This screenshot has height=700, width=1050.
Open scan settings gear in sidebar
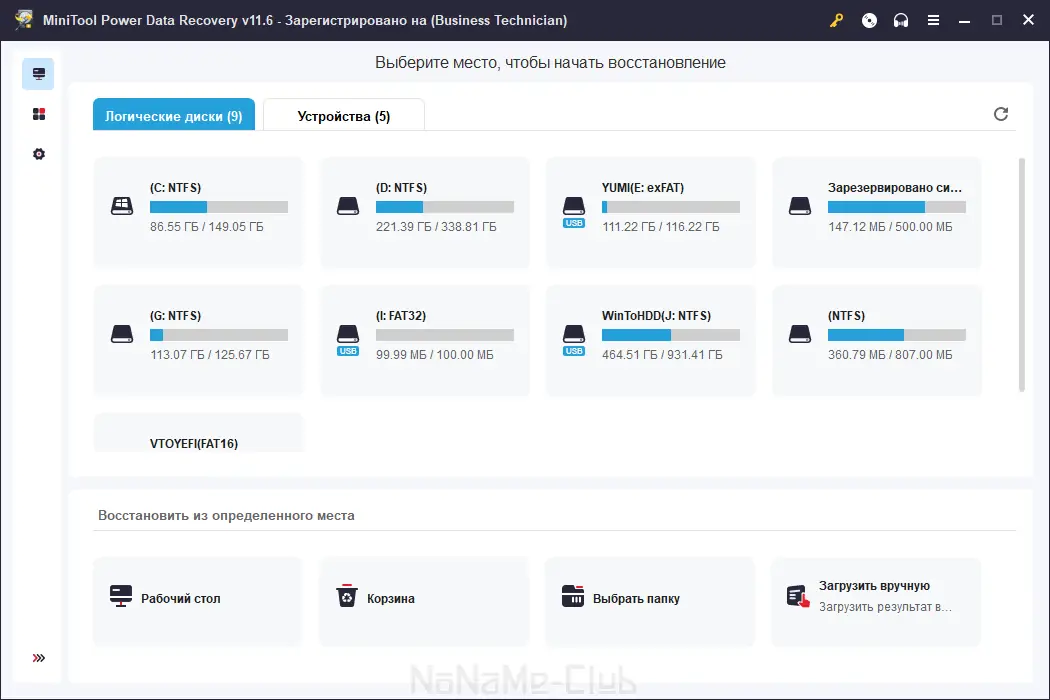(x=39, y=154)
